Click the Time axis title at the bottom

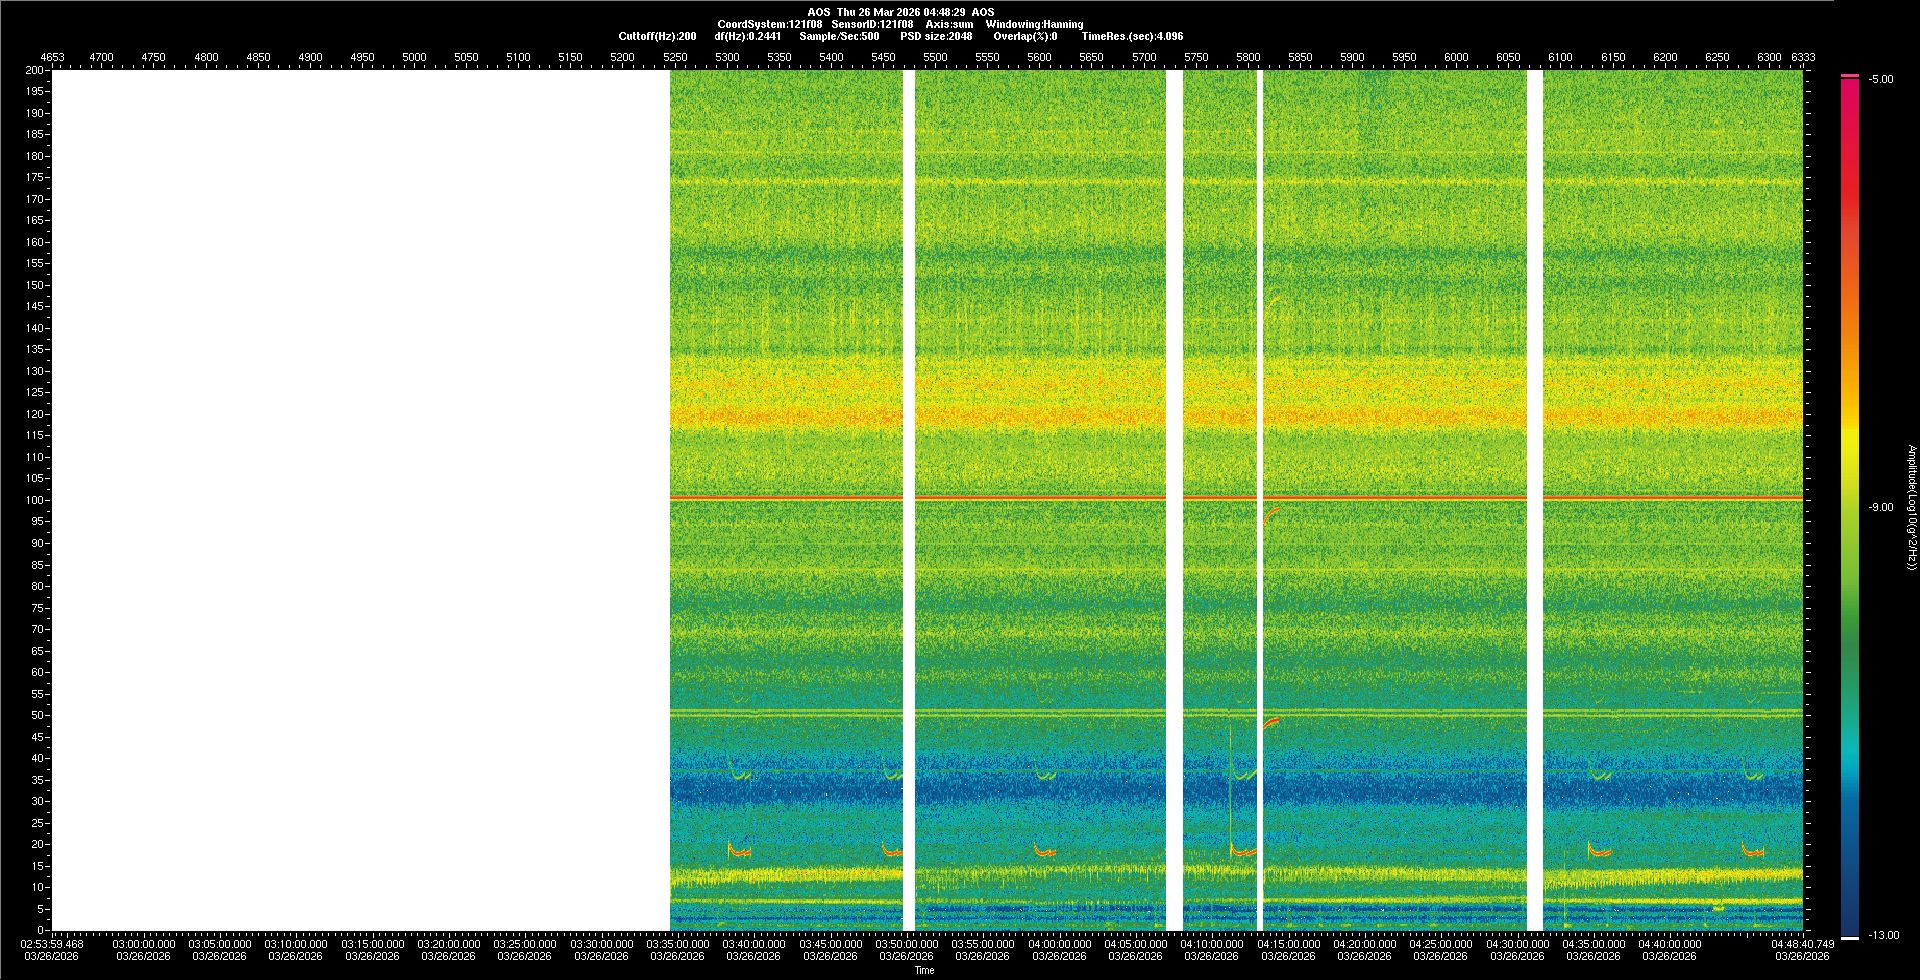924,970
